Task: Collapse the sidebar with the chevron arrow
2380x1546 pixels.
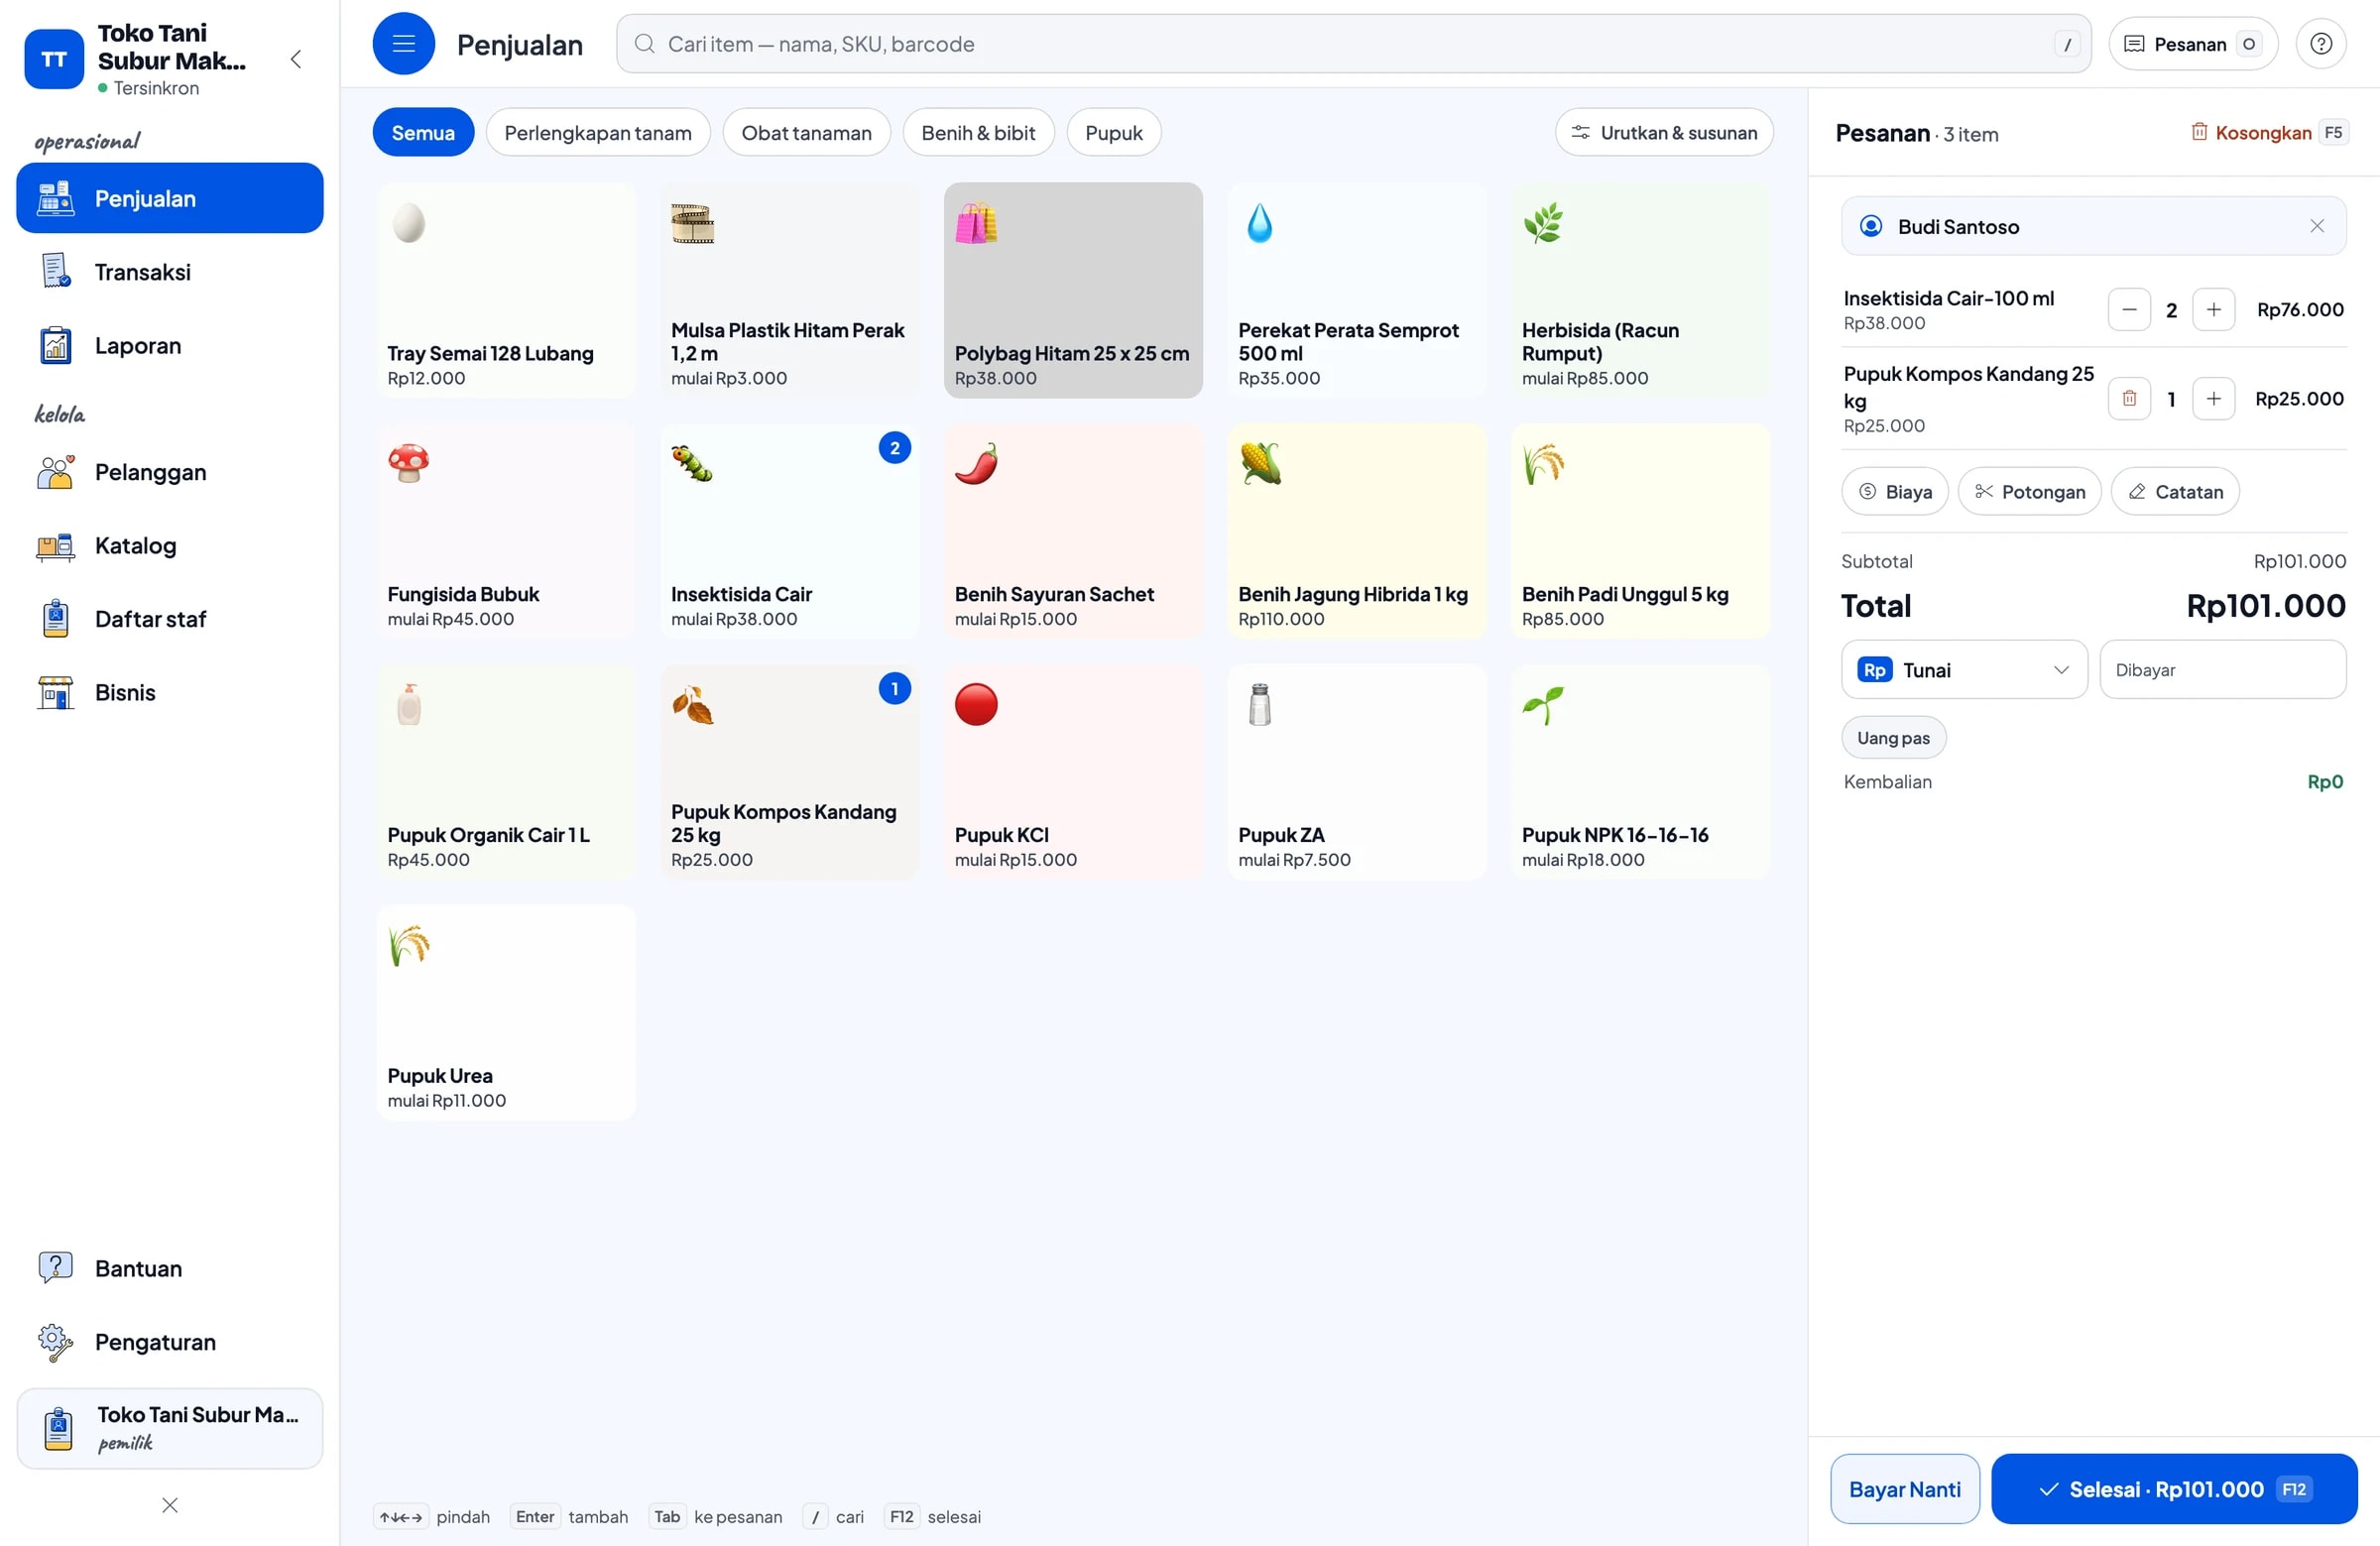Action: coord(295,59)
